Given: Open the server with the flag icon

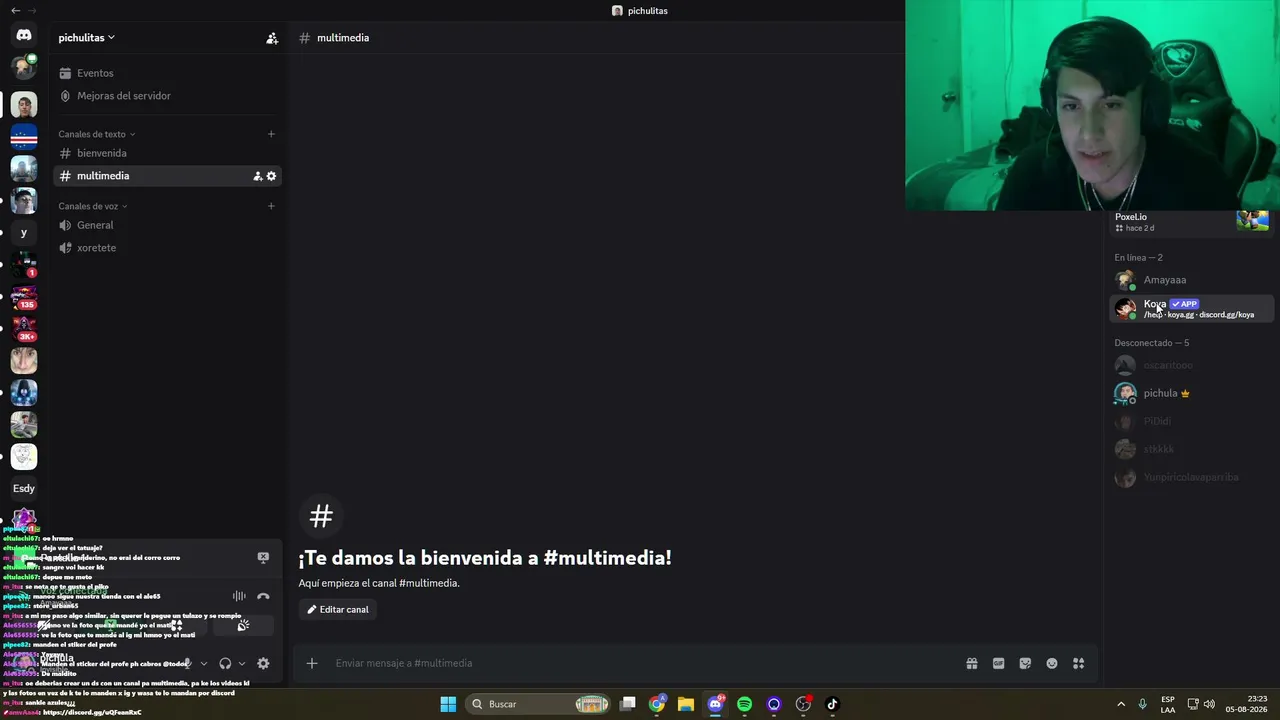Looking at the screenshot, I should (24, 136).
